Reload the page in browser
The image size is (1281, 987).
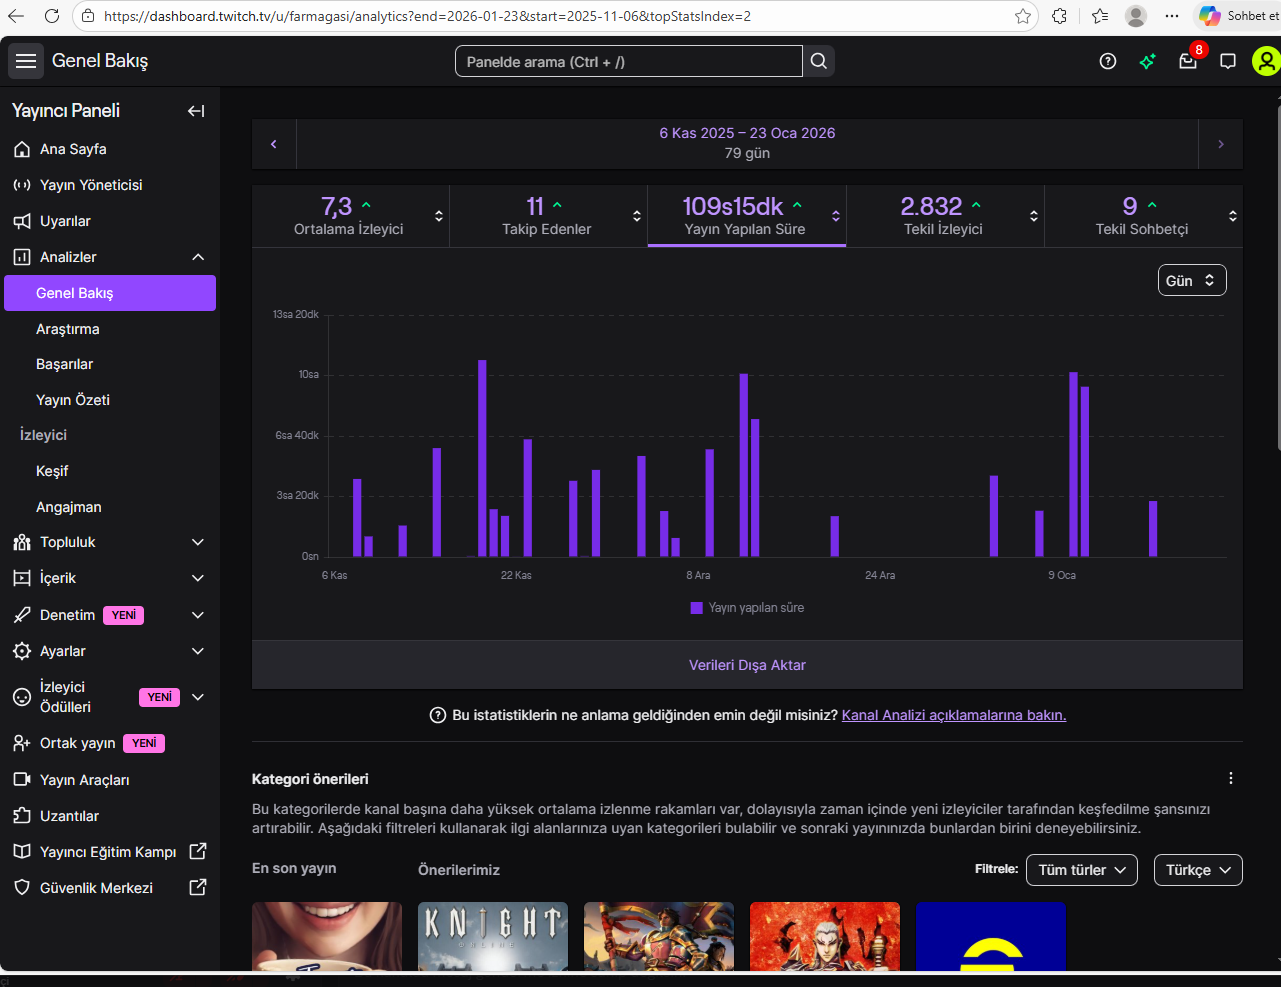coord(52,16)
